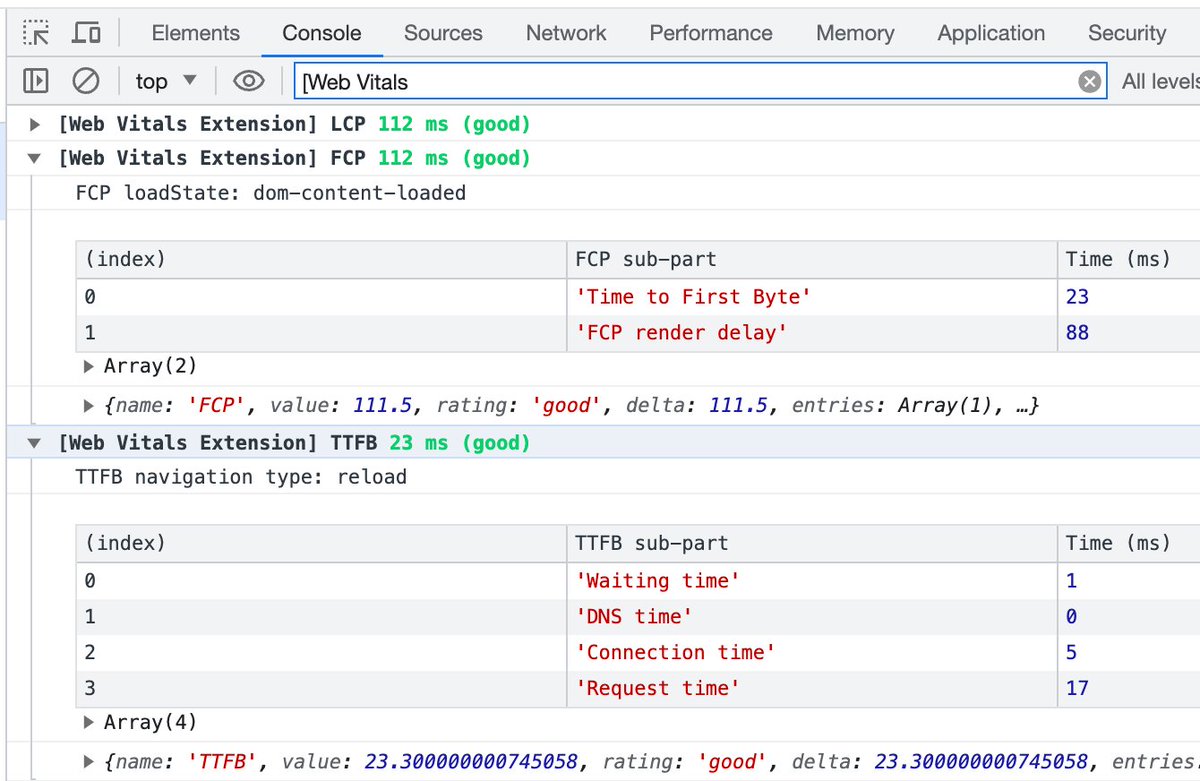Click the 23 value for Time to First Byte
The width and height of the screenshot is (1200, 781).
1077,297
